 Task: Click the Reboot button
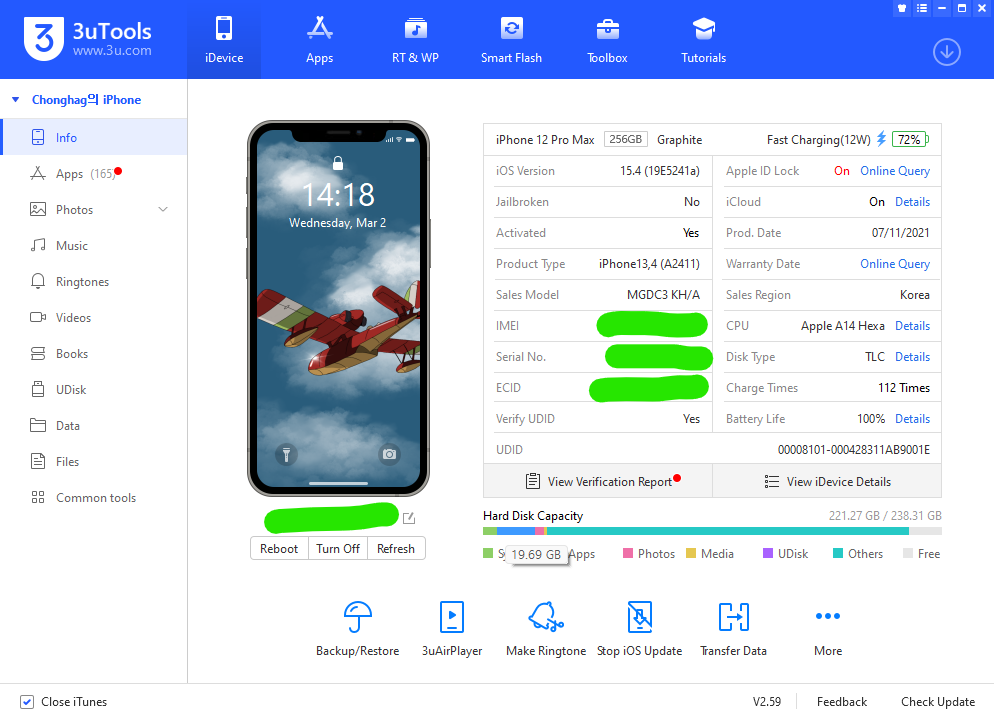279,549
